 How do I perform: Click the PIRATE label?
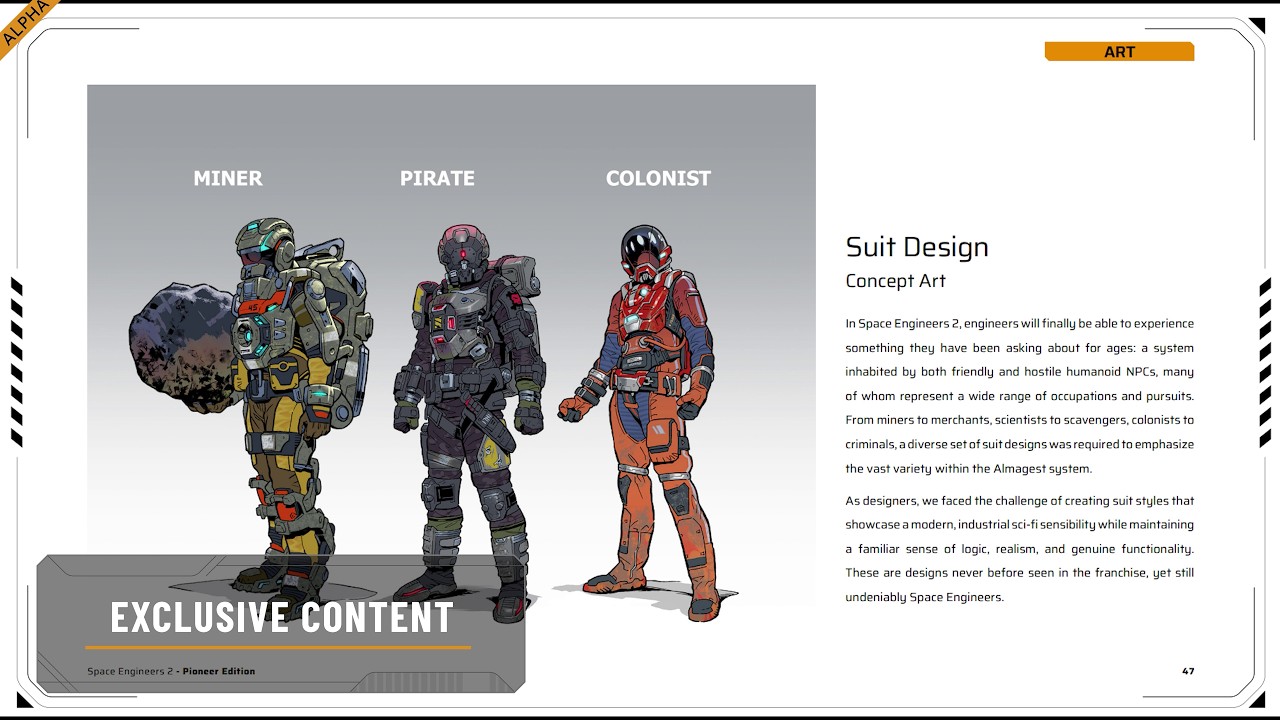click(437, 179)
